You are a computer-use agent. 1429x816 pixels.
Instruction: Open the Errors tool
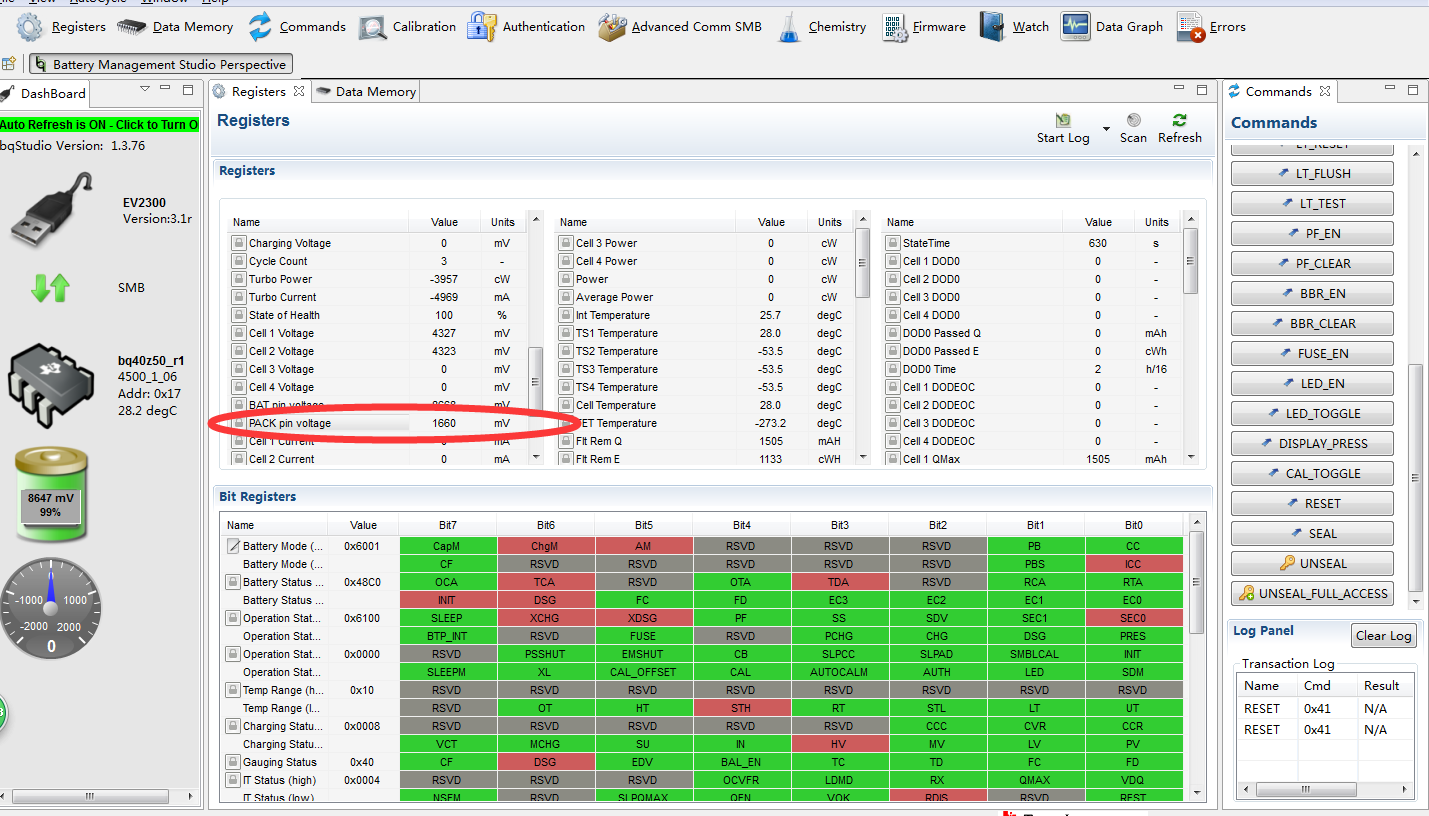click(1211, 27)
